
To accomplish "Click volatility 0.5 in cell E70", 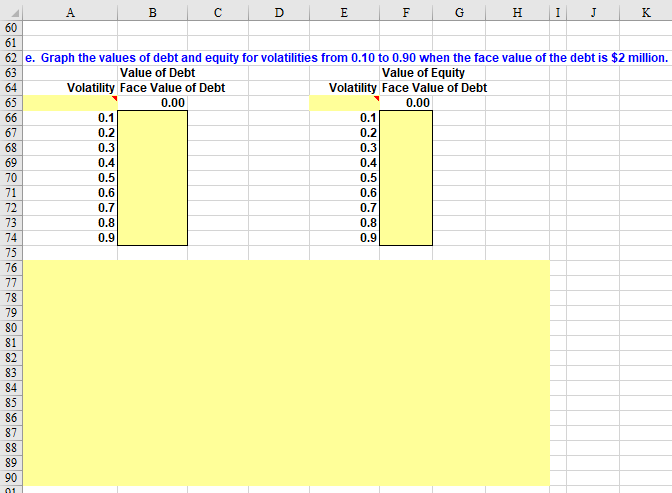I will pos(345,178).
